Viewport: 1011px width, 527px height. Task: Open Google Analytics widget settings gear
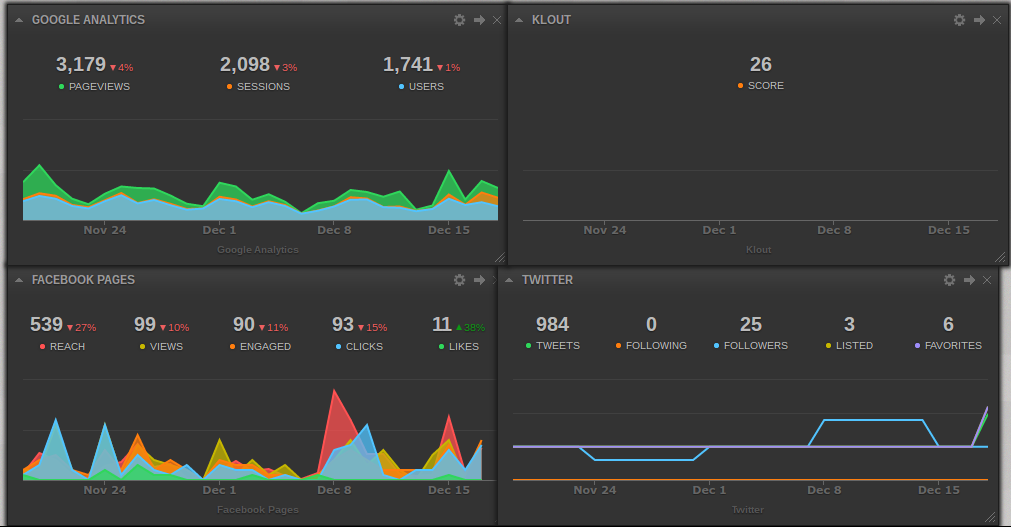click(x=459, y=20)
